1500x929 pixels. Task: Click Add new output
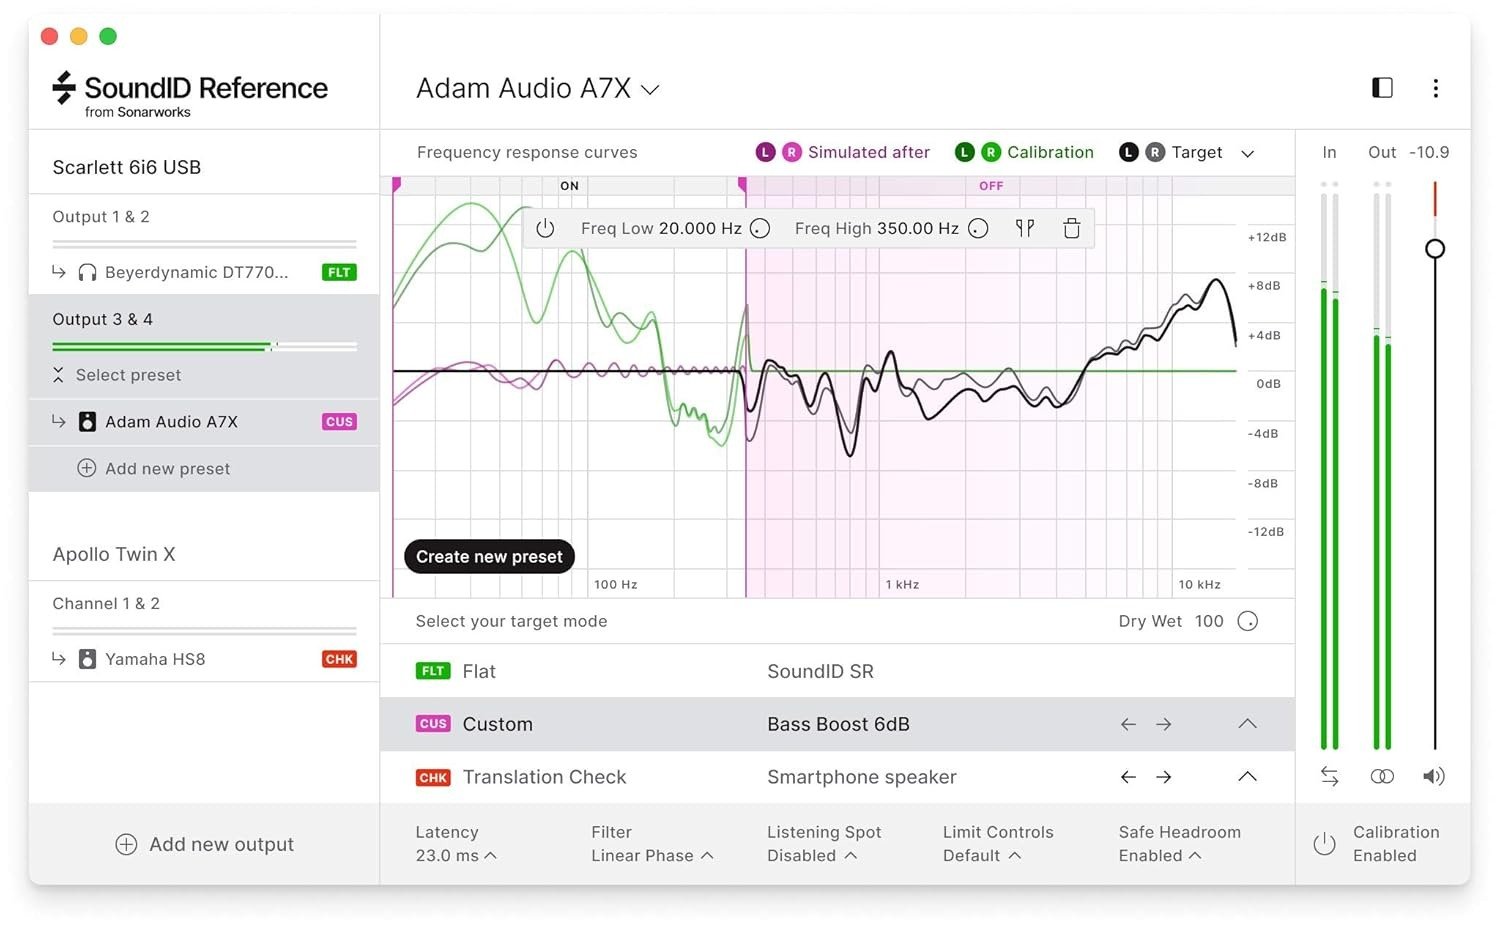(x=205, y=844)
